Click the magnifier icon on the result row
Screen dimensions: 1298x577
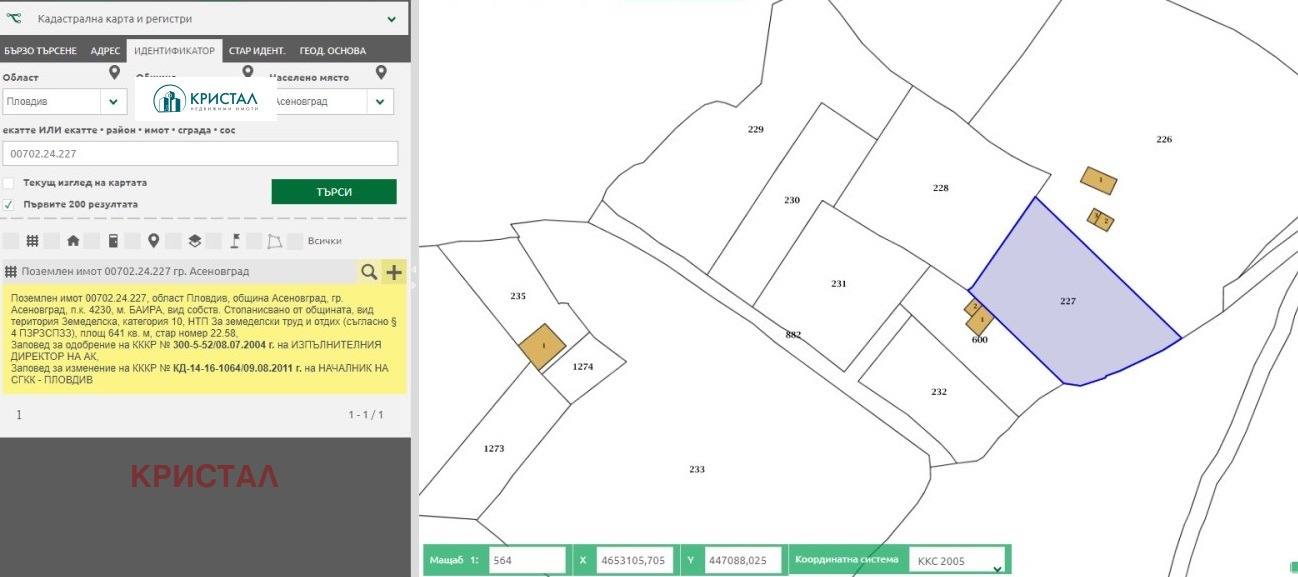pyautogui.click(x=369, y=271)
